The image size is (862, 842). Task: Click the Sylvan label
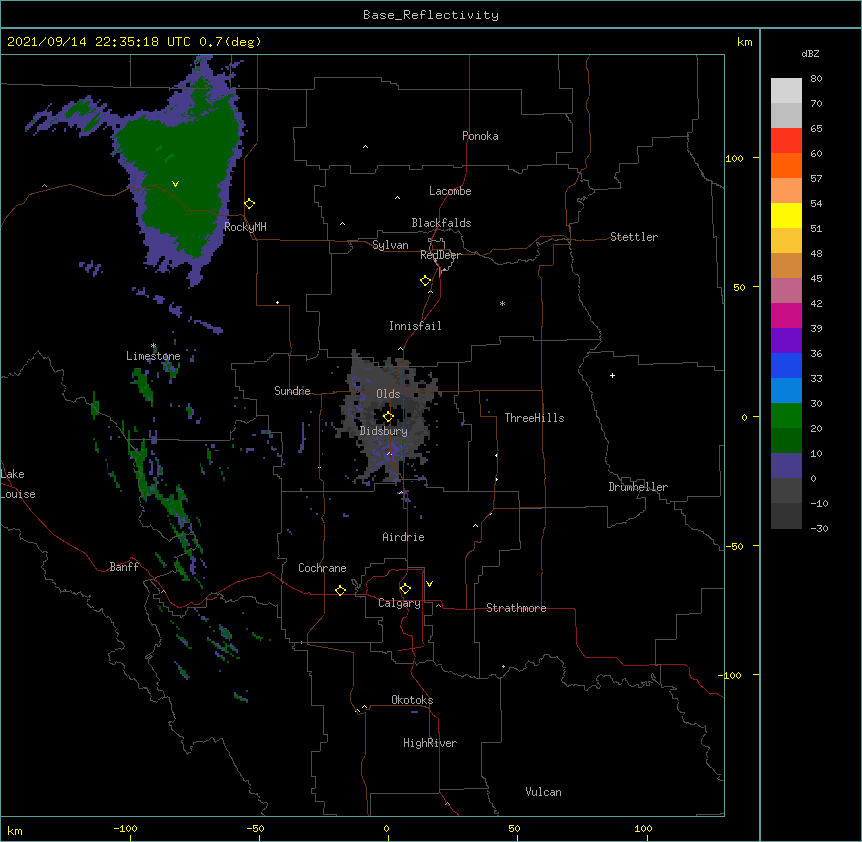390,245
